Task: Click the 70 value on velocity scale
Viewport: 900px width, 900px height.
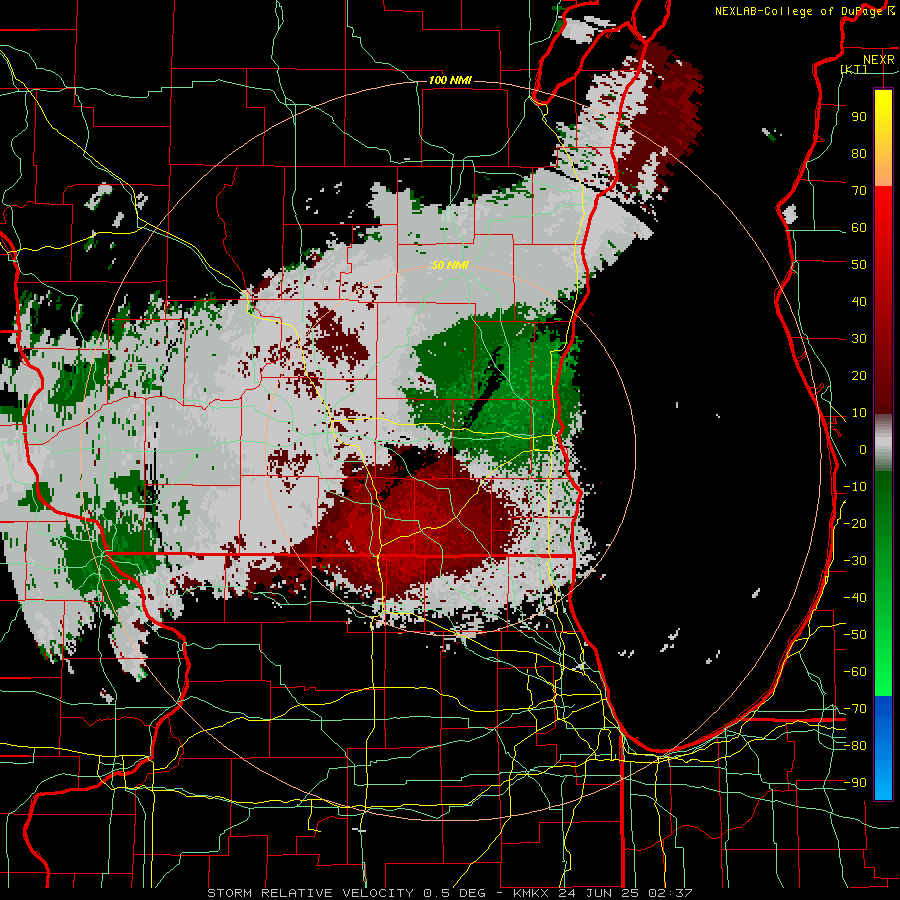Action: click(859, 191)
